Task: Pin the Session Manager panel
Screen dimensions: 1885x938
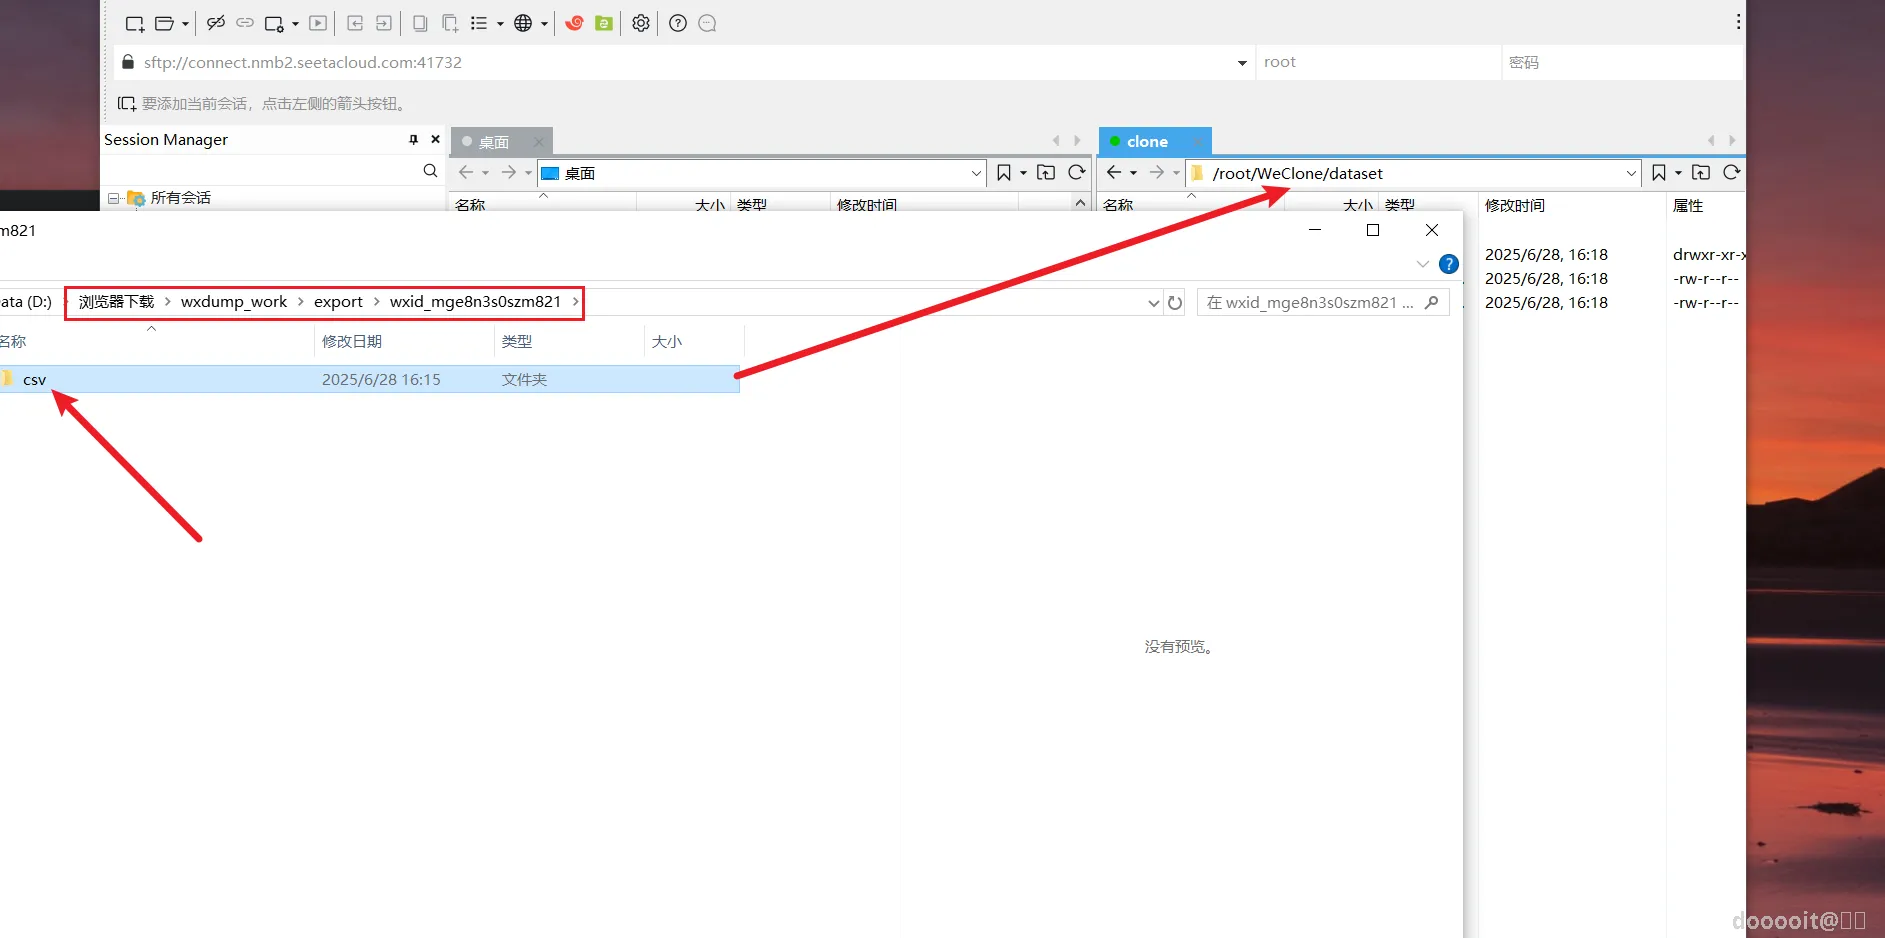Action: (414, 140)
